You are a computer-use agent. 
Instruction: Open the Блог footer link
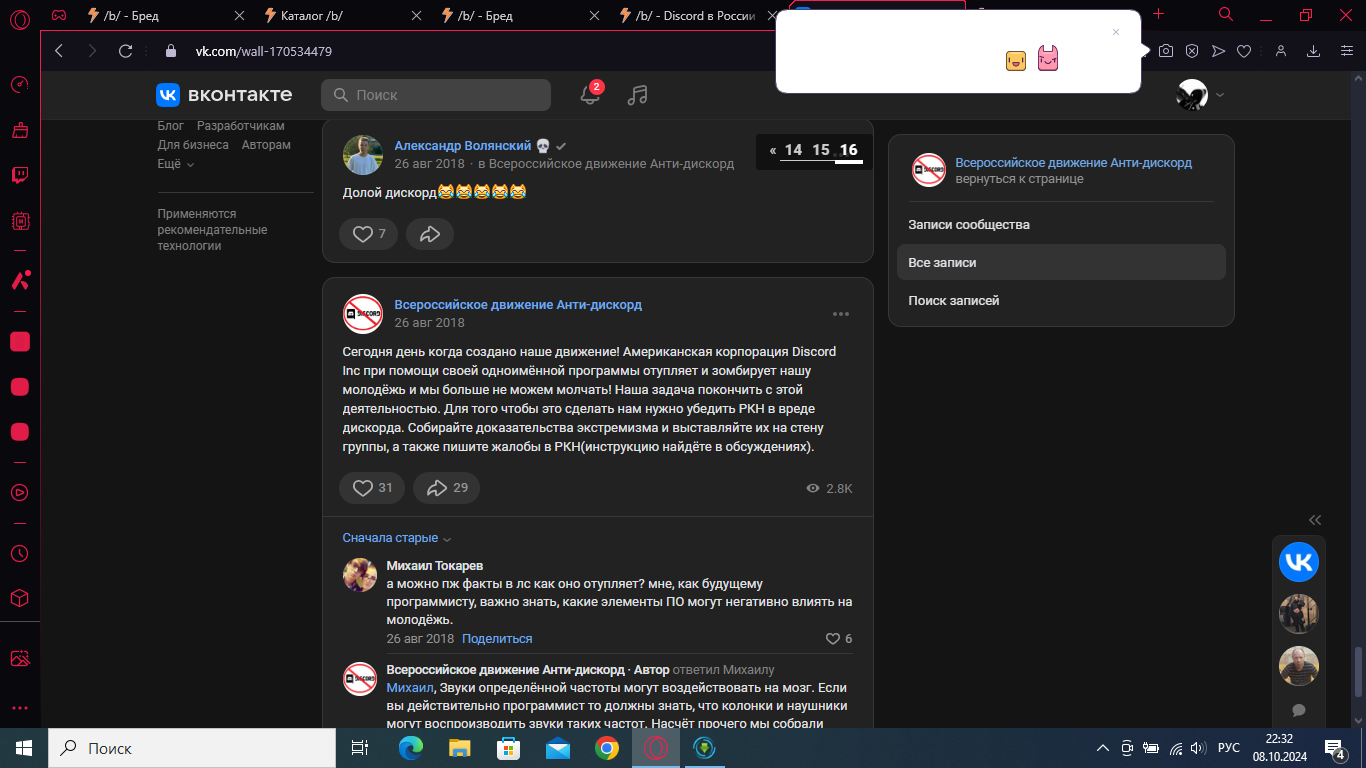click(171, 126)
